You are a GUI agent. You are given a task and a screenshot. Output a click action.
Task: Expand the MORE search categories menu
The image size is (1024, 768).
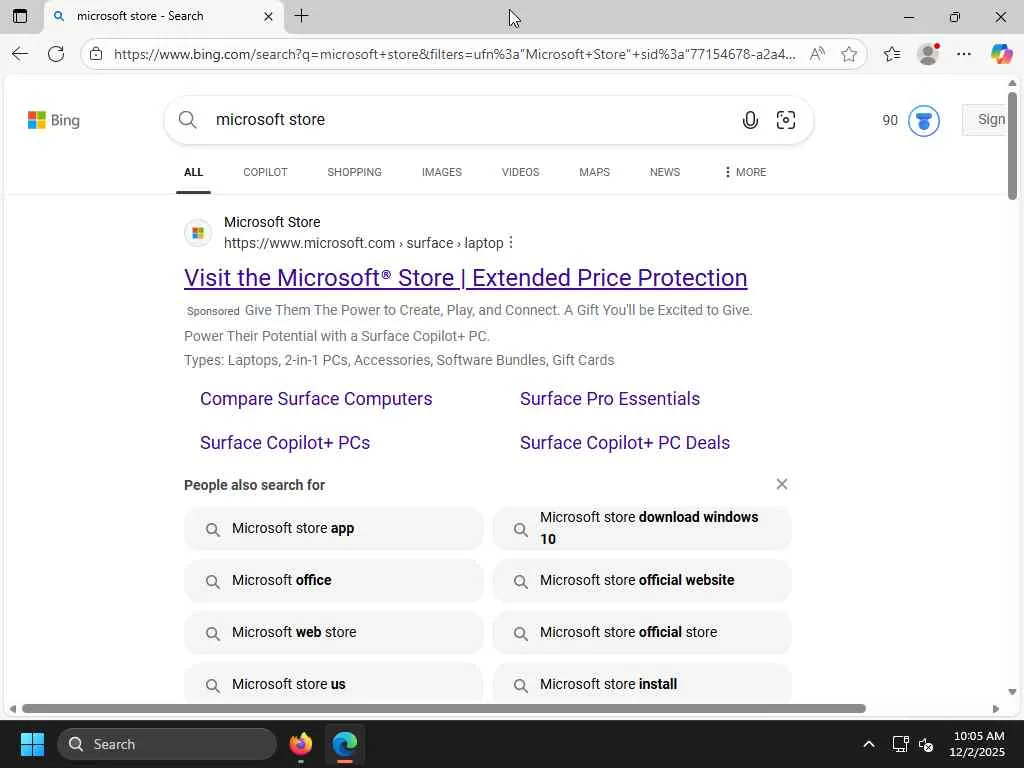[x=745, y=172]
